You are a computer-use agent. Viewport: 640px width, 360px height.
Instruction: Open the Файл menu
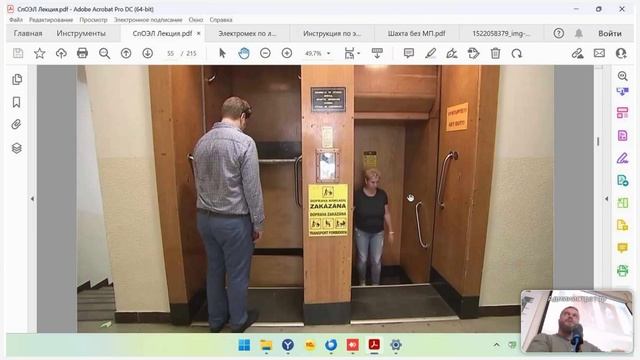tap(16, 20)
